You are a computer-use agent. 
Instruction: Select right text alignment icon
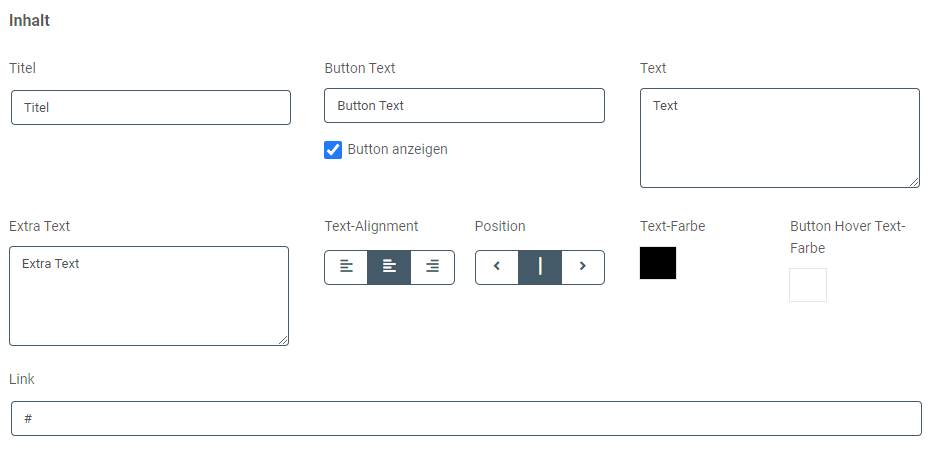pos(432,267)
